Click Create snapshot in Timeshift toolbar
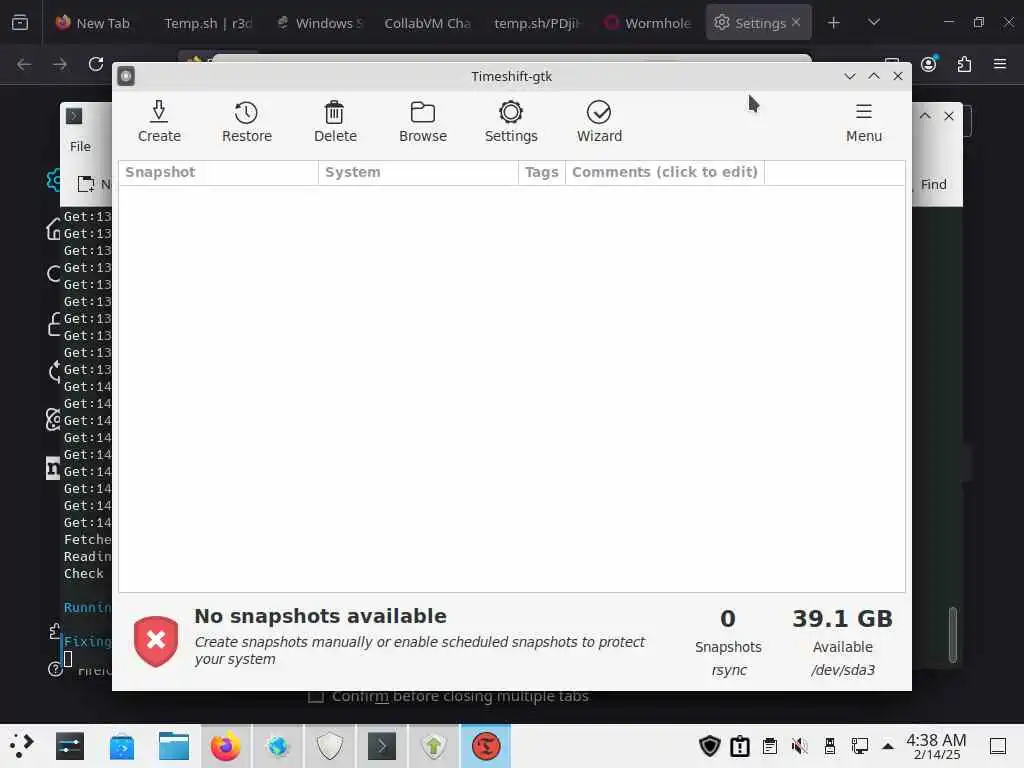The width and height of the screenshot is (1024, 768). click(159, 121)
